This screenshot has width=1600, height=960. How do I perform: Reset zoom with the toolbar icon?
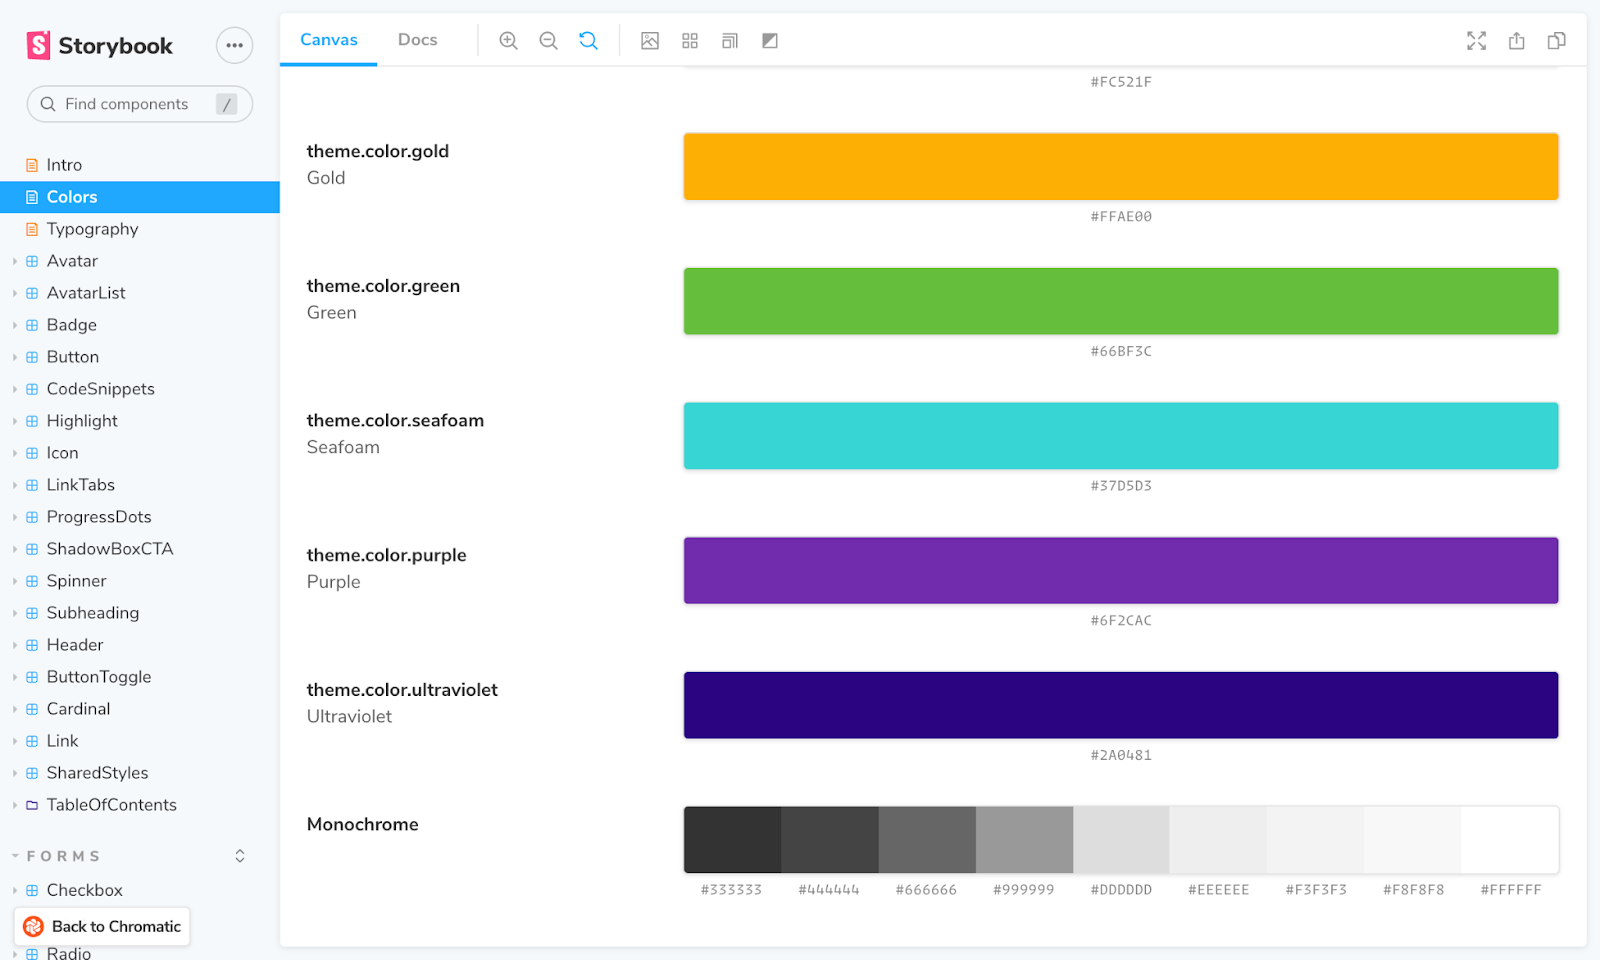588,41
